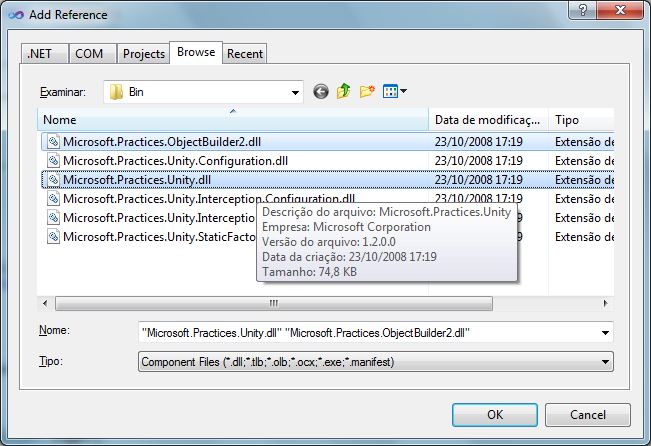
Task: Click the Bin folder icon in Examinar
Action: pos(116,92)
